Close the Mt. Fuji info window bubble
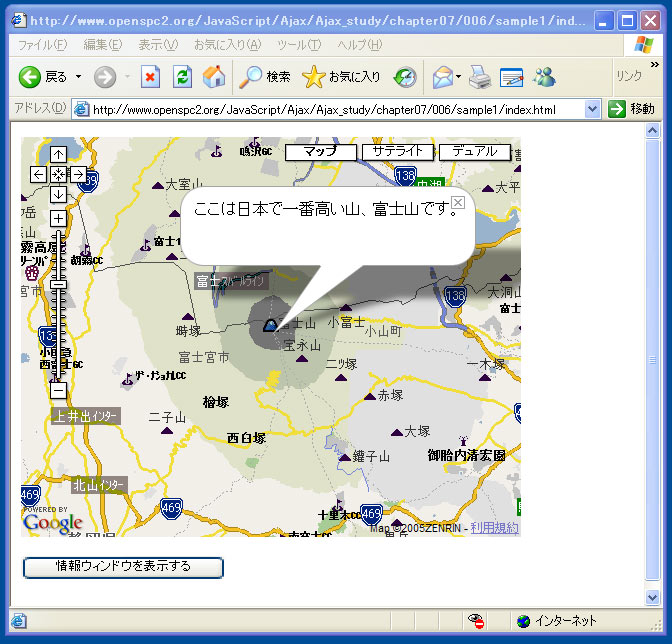 pos(458,203)
